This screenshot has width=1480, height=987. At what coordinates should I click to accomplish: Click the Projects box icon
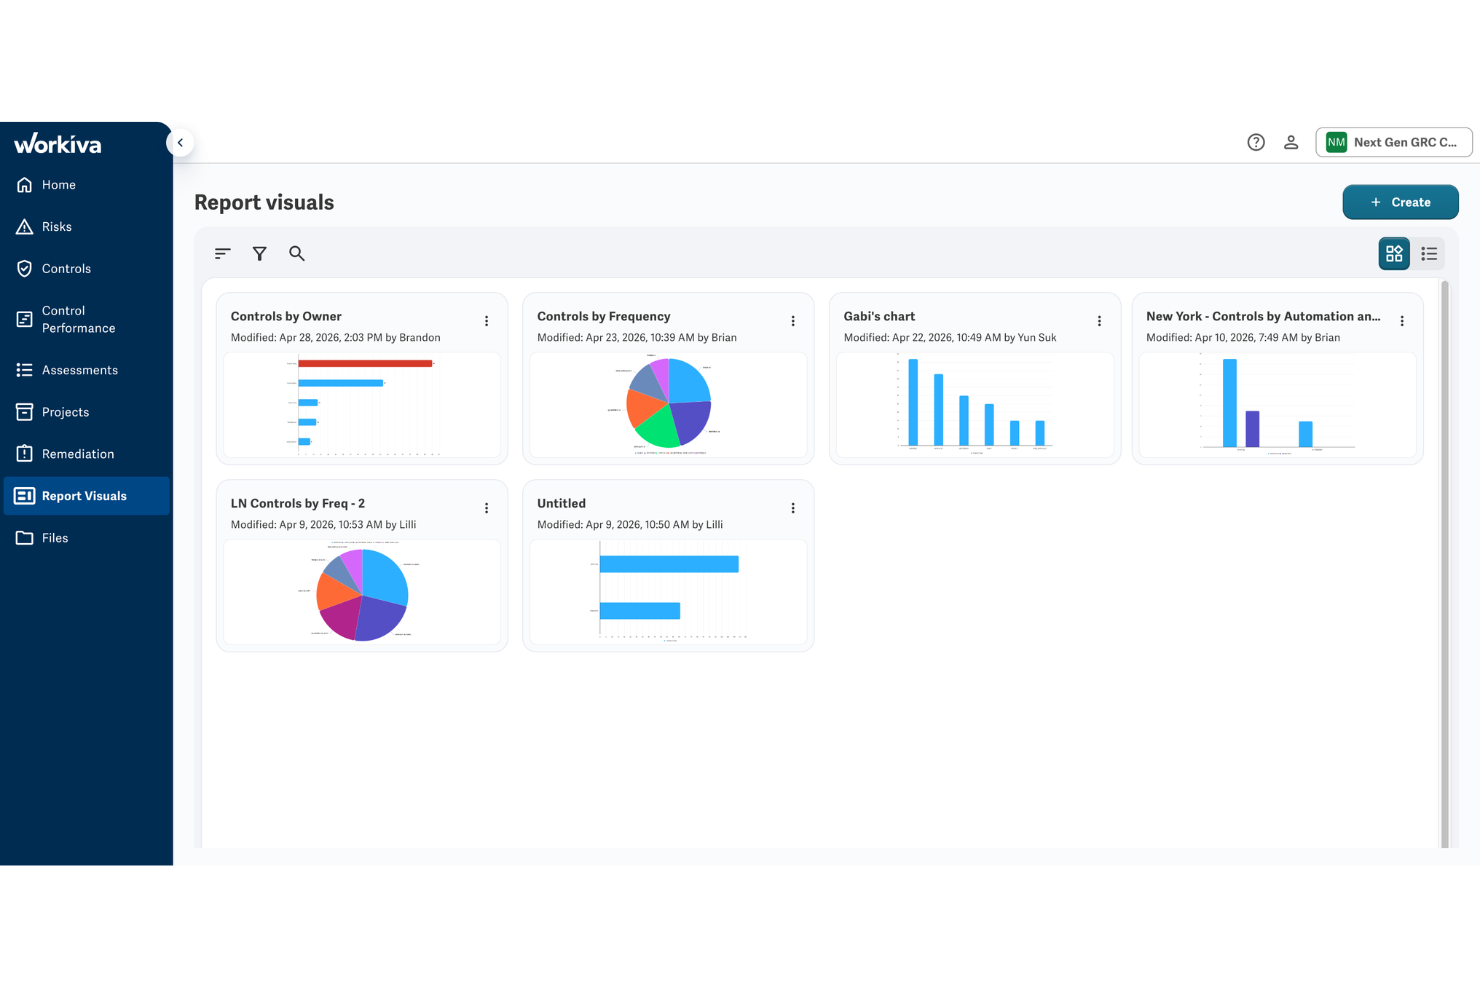[25, 412]
